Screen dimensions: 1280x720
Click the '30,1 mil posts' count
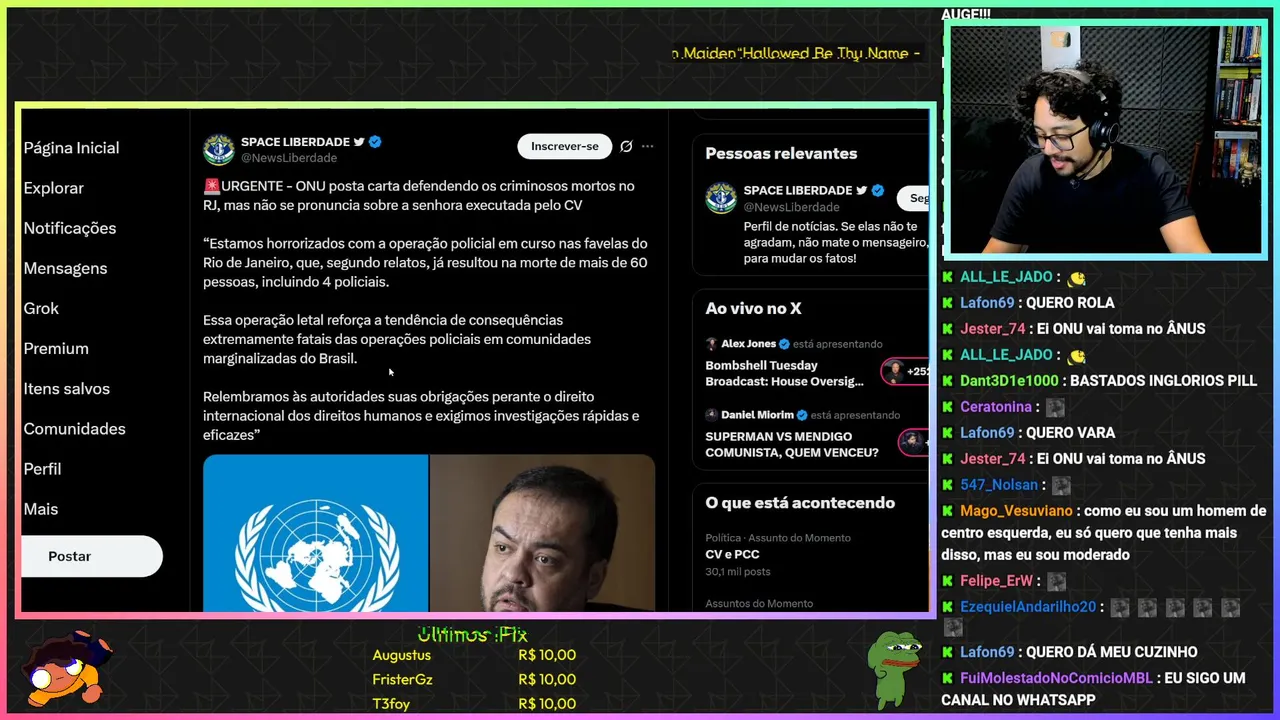point(738,572)
